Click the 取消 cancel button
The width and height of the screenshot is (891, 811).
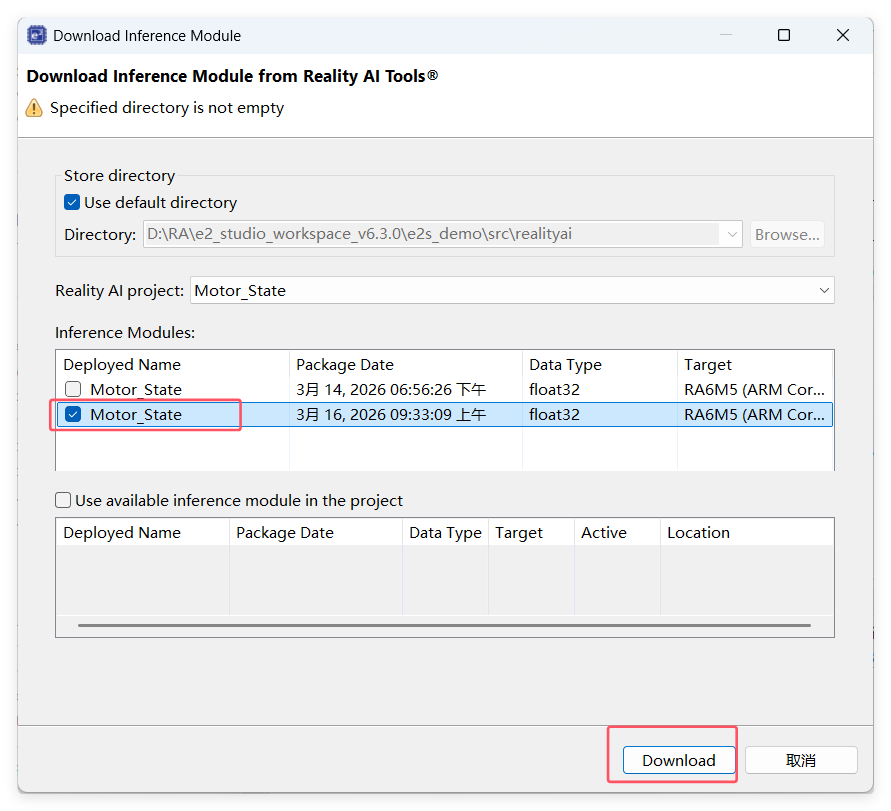point(801,760)
